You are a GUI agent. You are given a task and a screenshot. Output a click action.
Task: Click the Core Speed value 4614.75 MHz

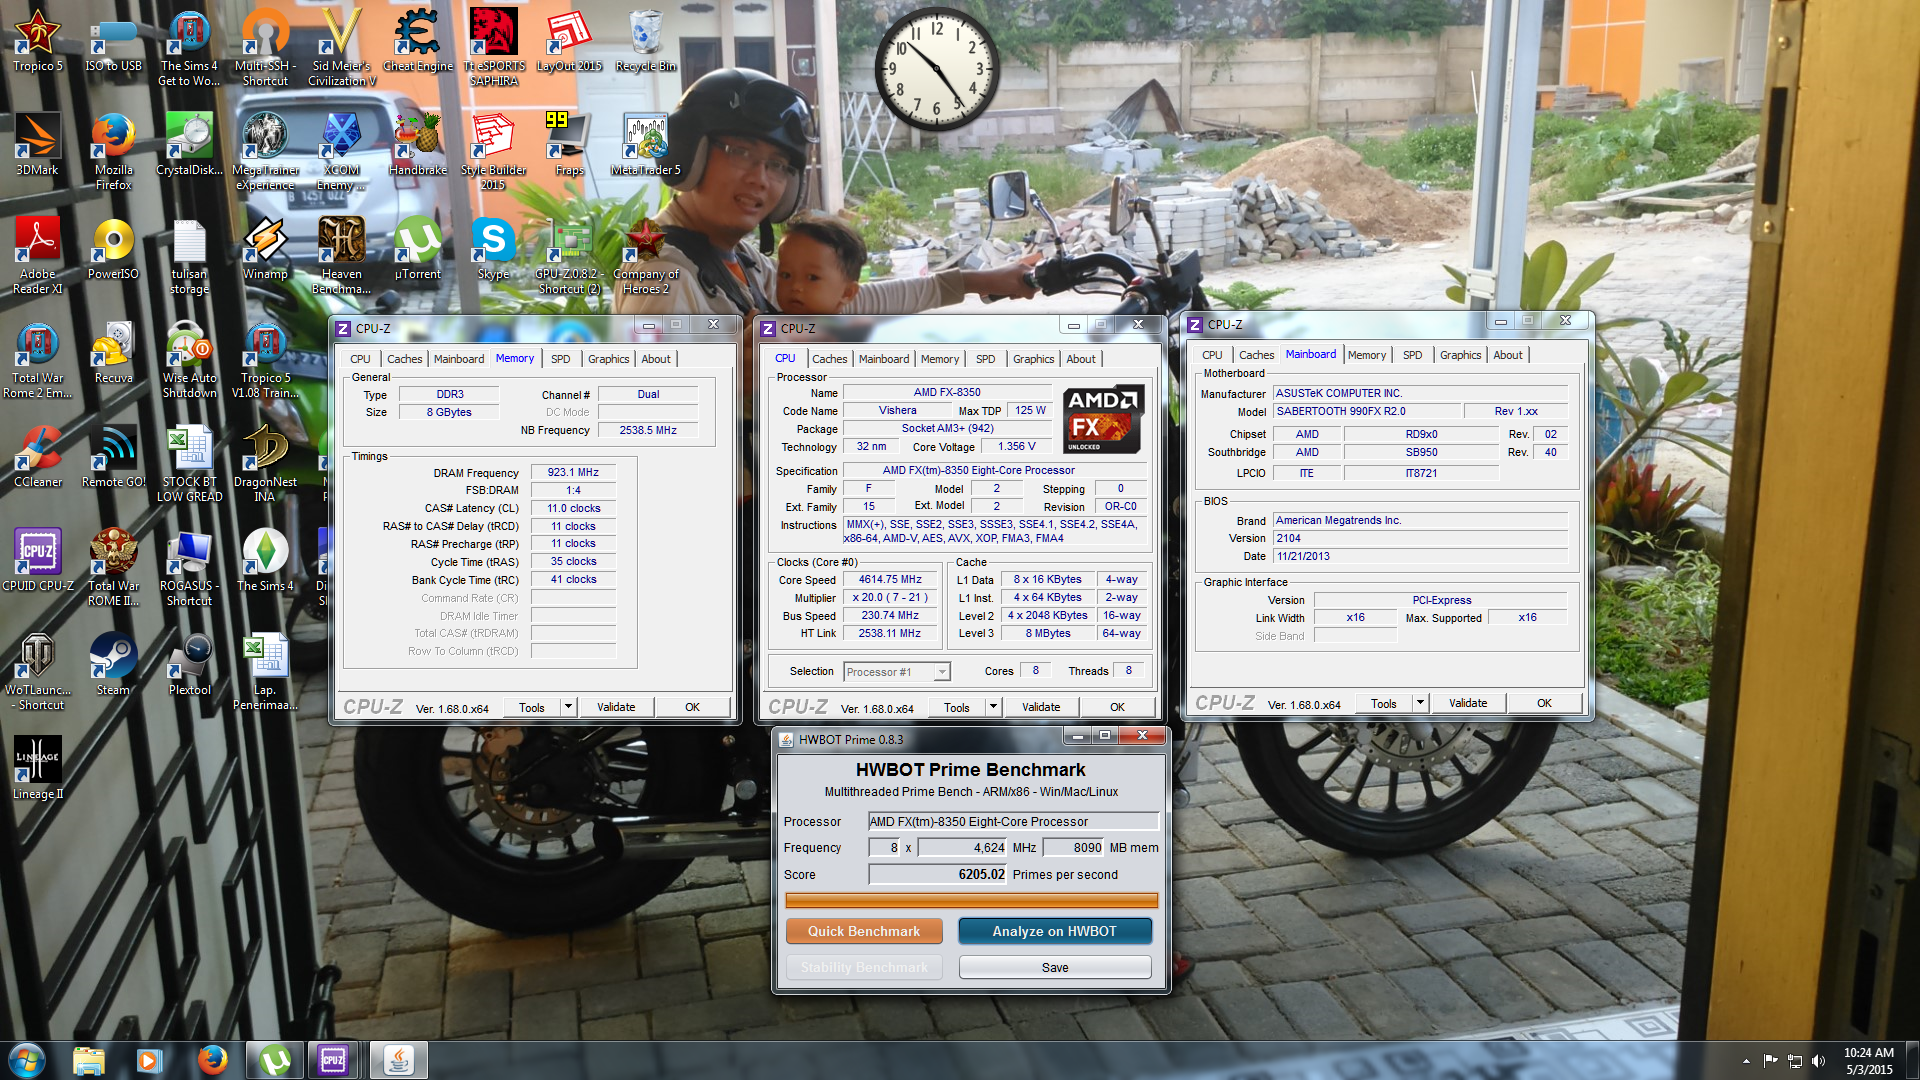[890, 579]
